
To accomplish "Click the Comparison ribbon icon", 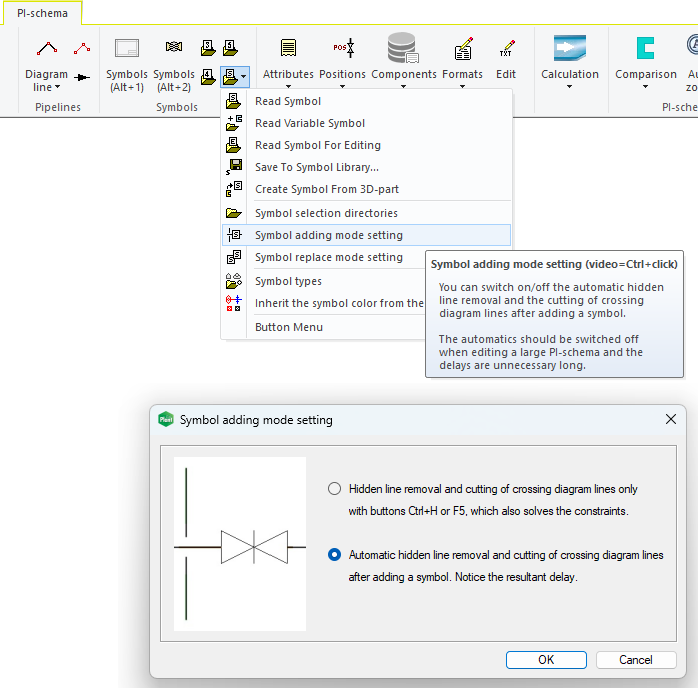I will [x=645, y=48].
